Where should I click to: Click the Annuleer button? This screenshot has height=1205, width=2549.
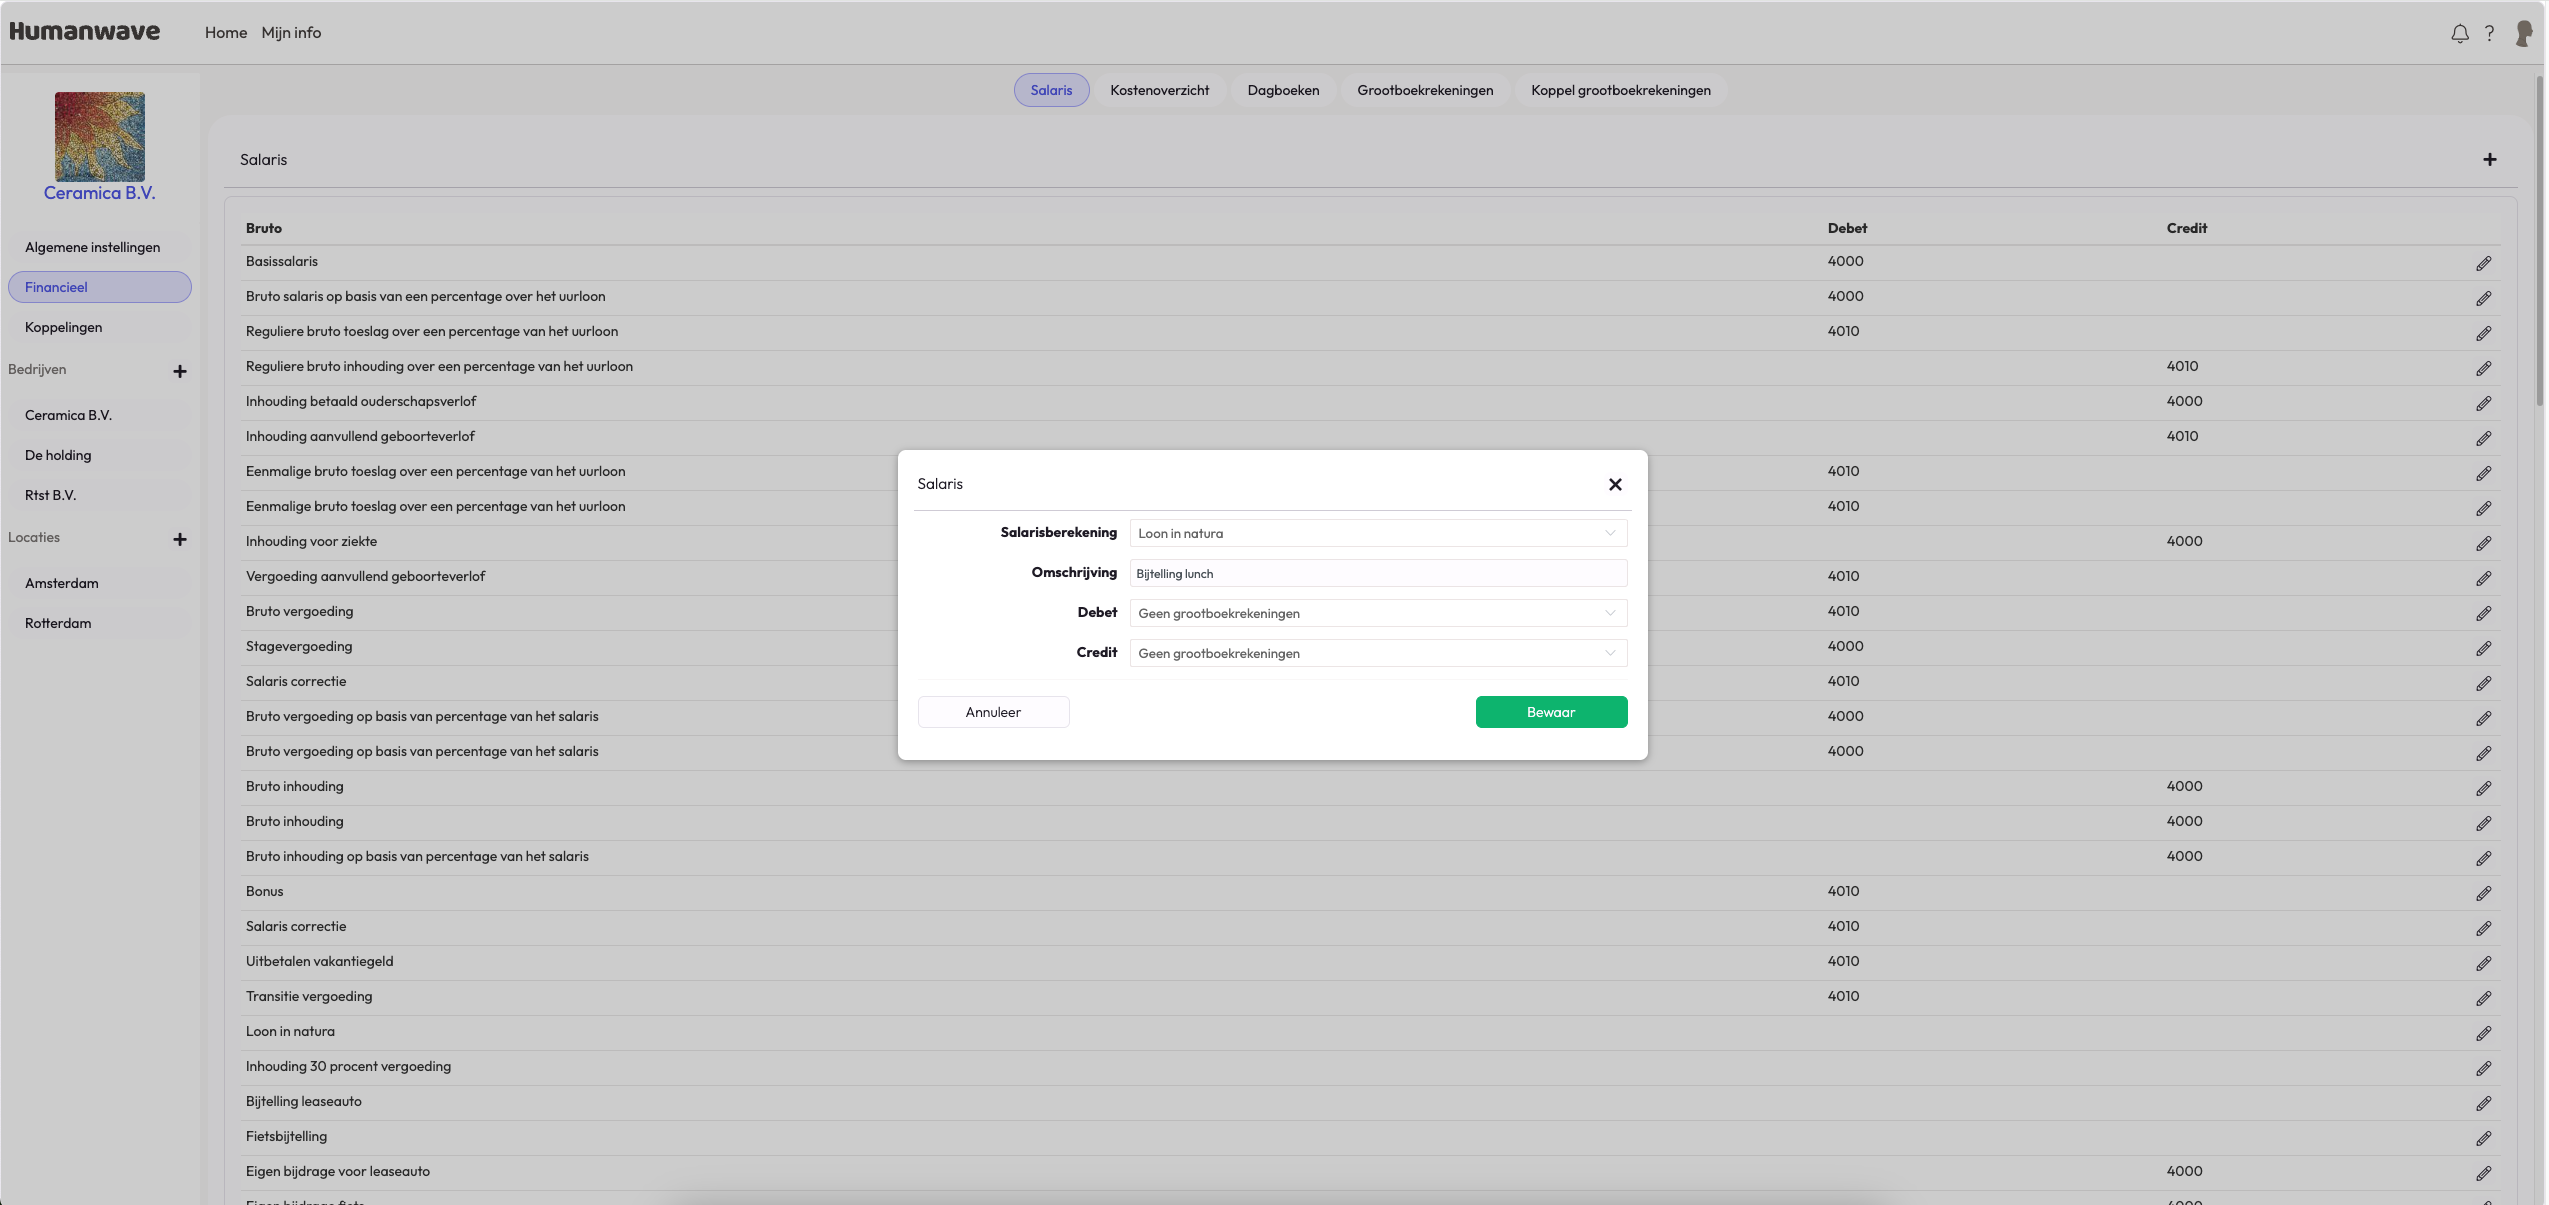(993, 712)
